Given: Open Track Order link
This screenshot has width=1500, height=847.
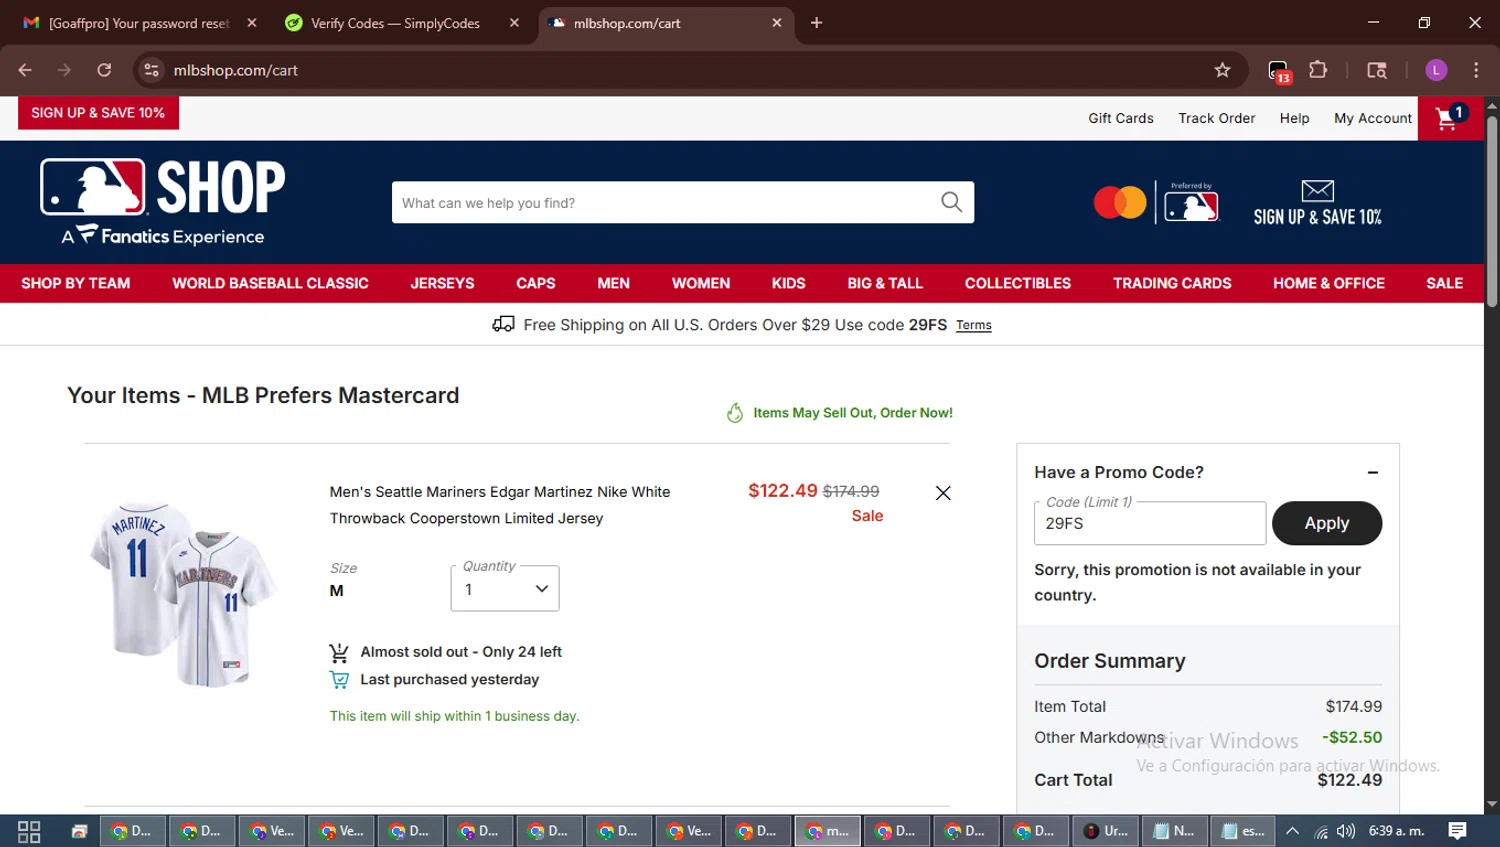Looking at the screenshot, I should (1216, 118).
